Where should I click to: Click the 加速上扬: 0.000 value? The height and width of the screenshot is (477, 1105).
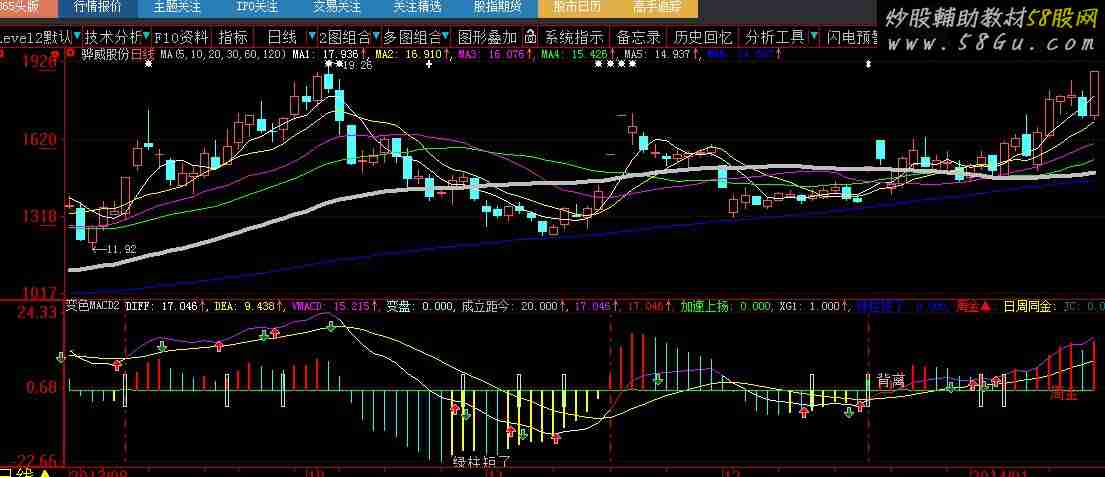click(726, 306)
